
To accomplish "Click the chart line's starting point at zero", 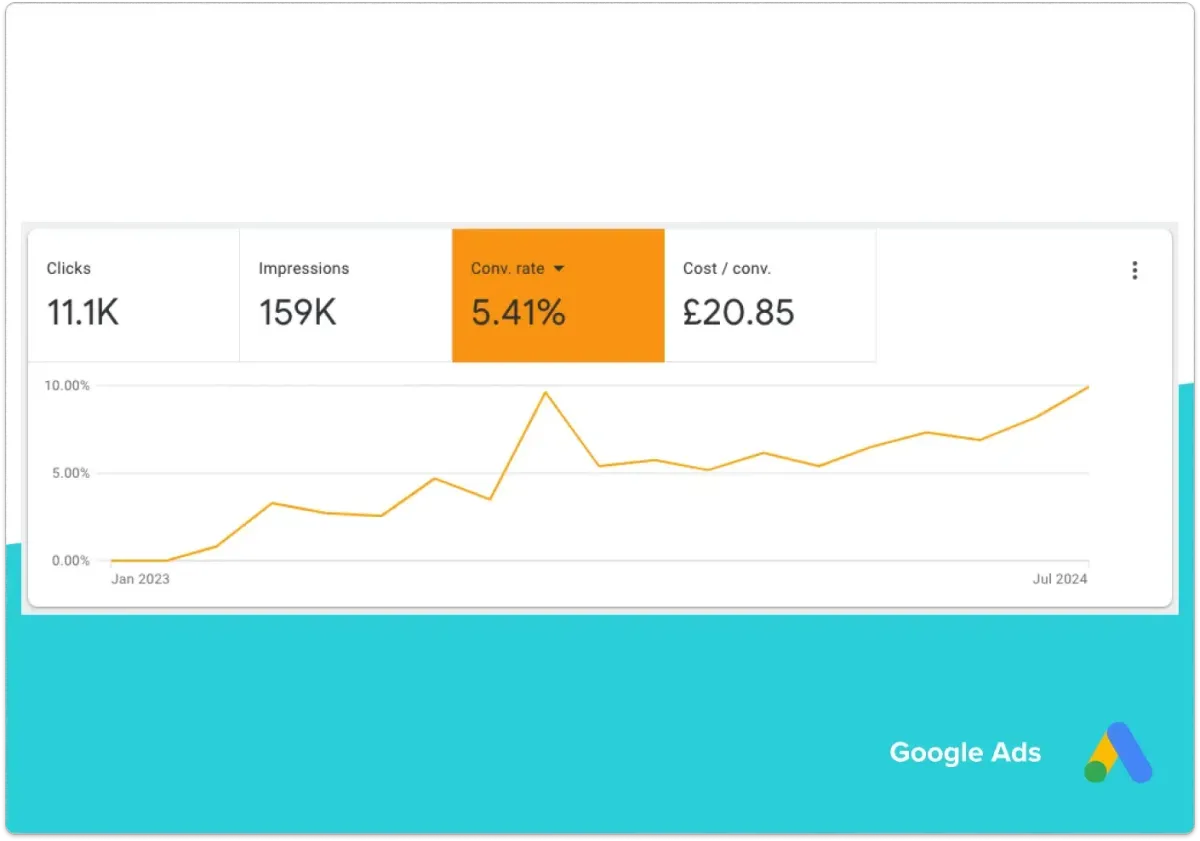I will click(x=112, y=561).
